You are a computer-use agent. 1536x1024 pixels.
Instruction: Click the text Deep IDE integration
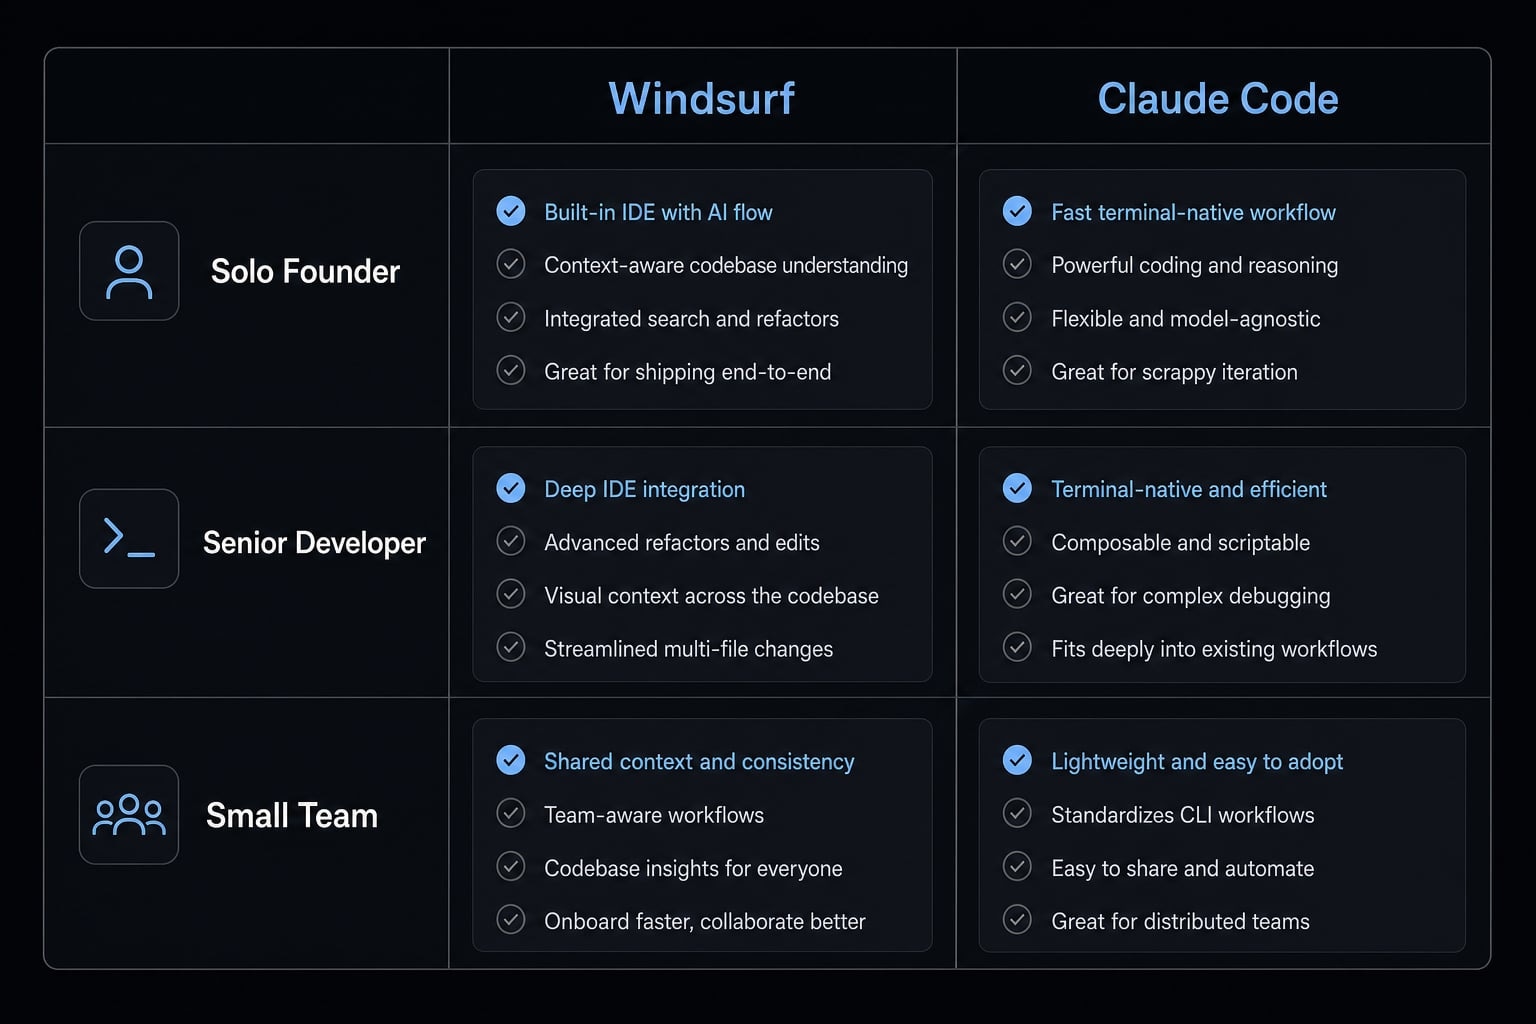coord(644,489)
